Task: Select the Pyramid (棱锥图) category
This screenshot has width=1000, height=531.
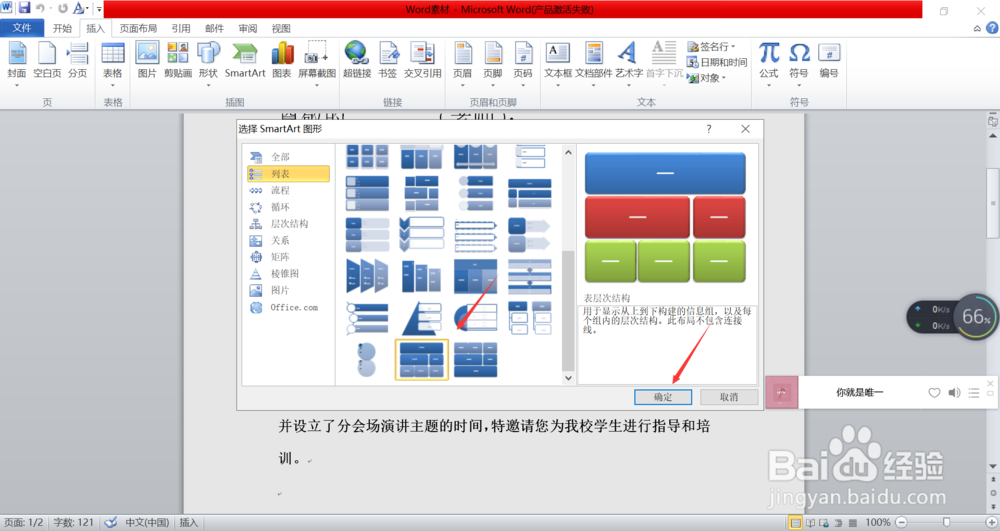Action: click(288, 273)
